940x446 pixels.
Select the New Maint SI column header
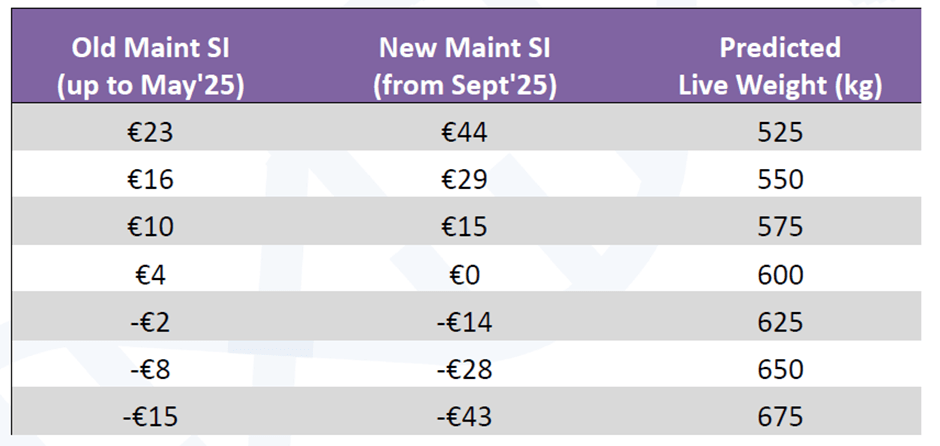click(x=464, y=66)
